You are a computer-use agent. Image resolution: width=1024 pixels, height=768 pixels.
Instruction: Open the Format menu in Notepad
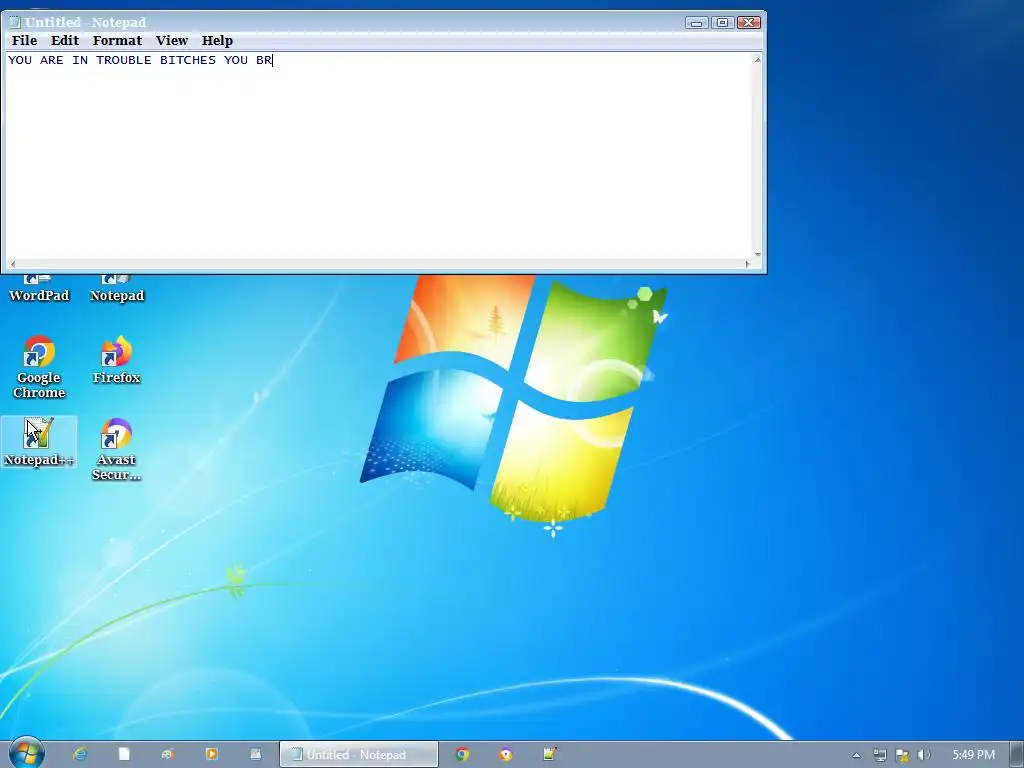pos(117,40)
